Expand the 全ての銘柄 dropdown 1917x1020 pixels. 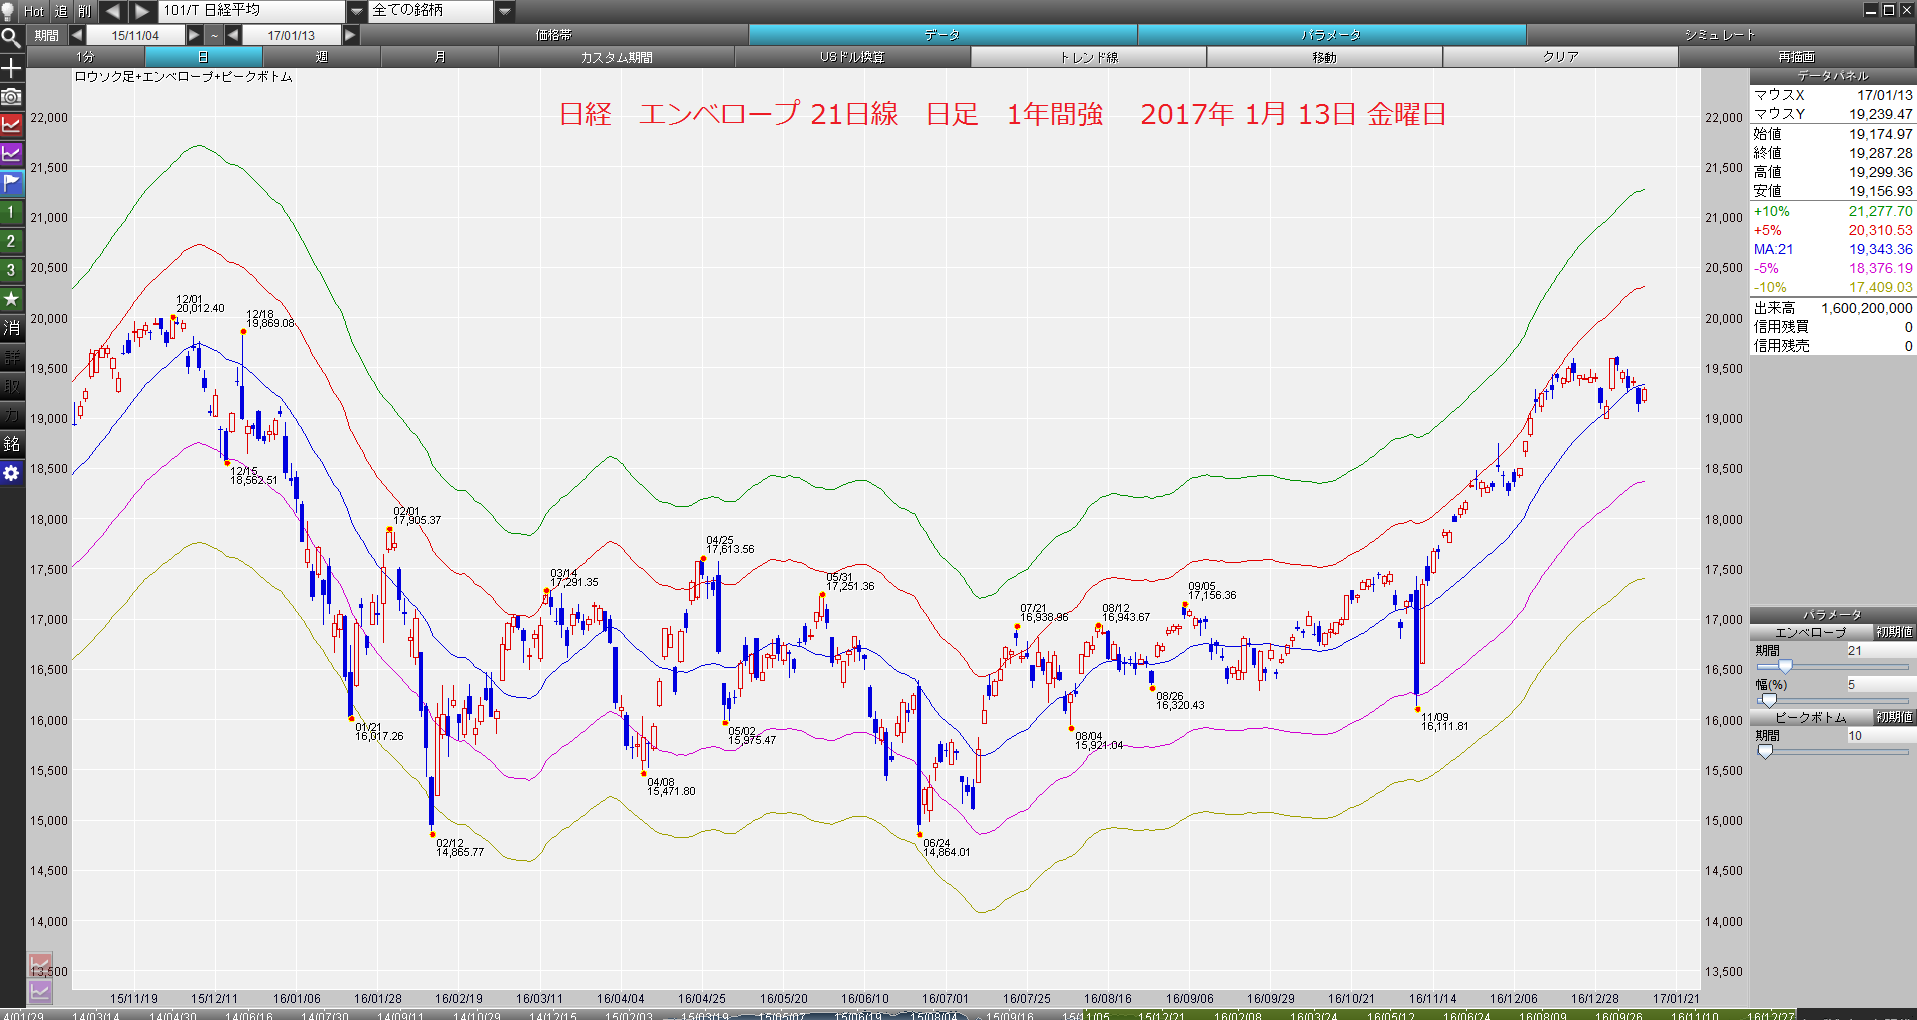pos(505,11)
